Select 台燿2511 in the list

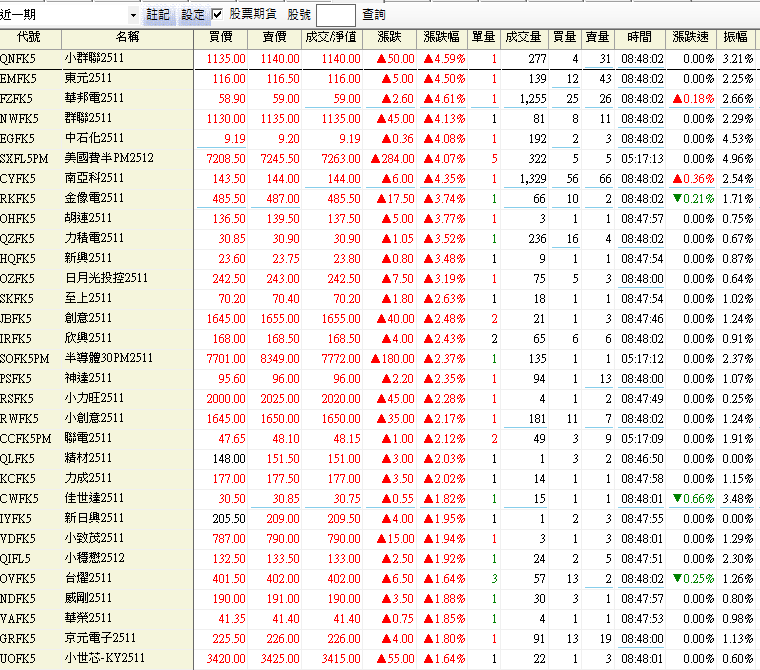point(88,578)
